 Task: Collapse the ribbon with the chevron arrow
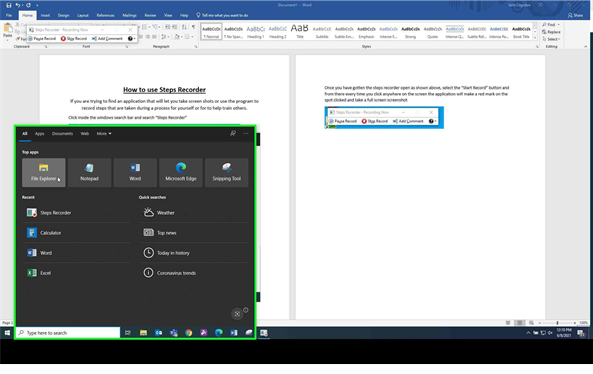[x=585, y=47]
